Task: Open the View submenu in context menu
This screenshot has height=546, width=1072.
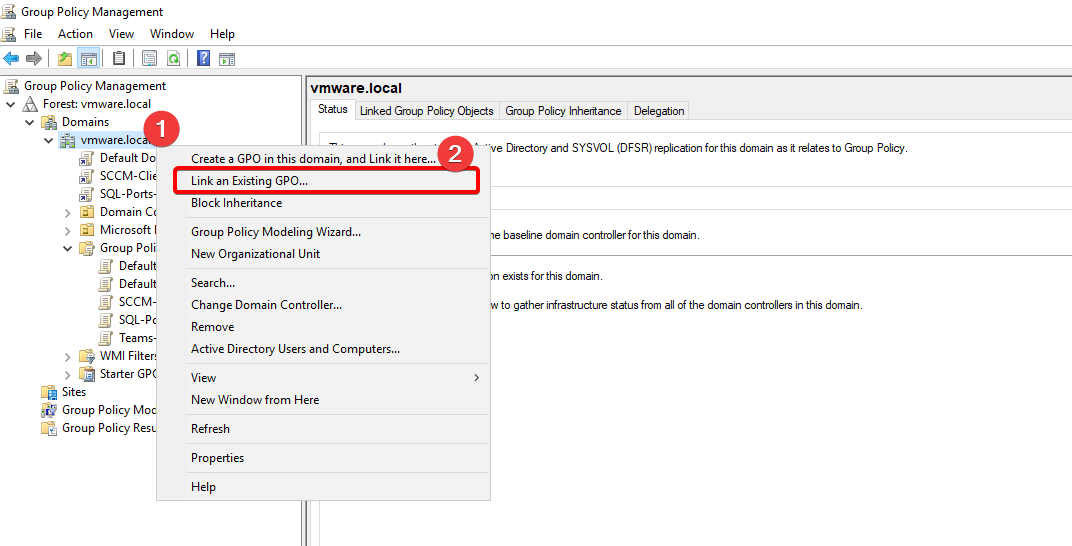Action: point(204,378)
